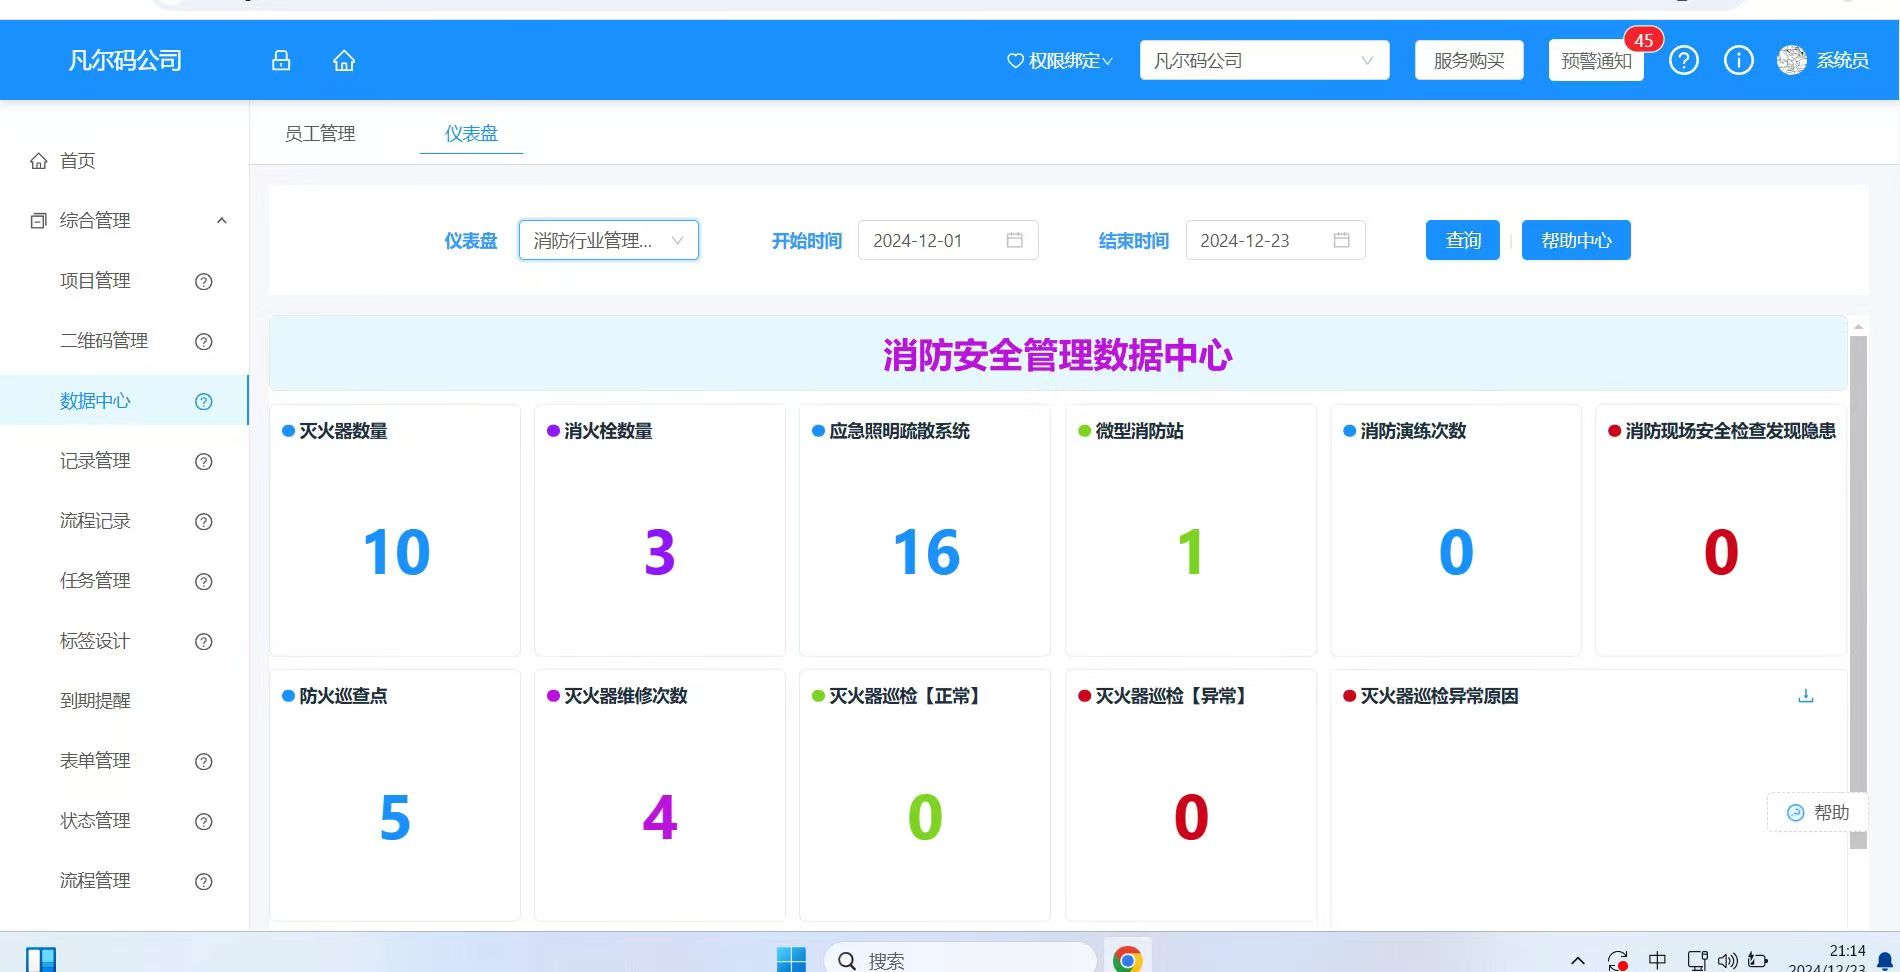Click the 结束时间 date input field
The image size is (1900, 972).
coord(1260,240)
